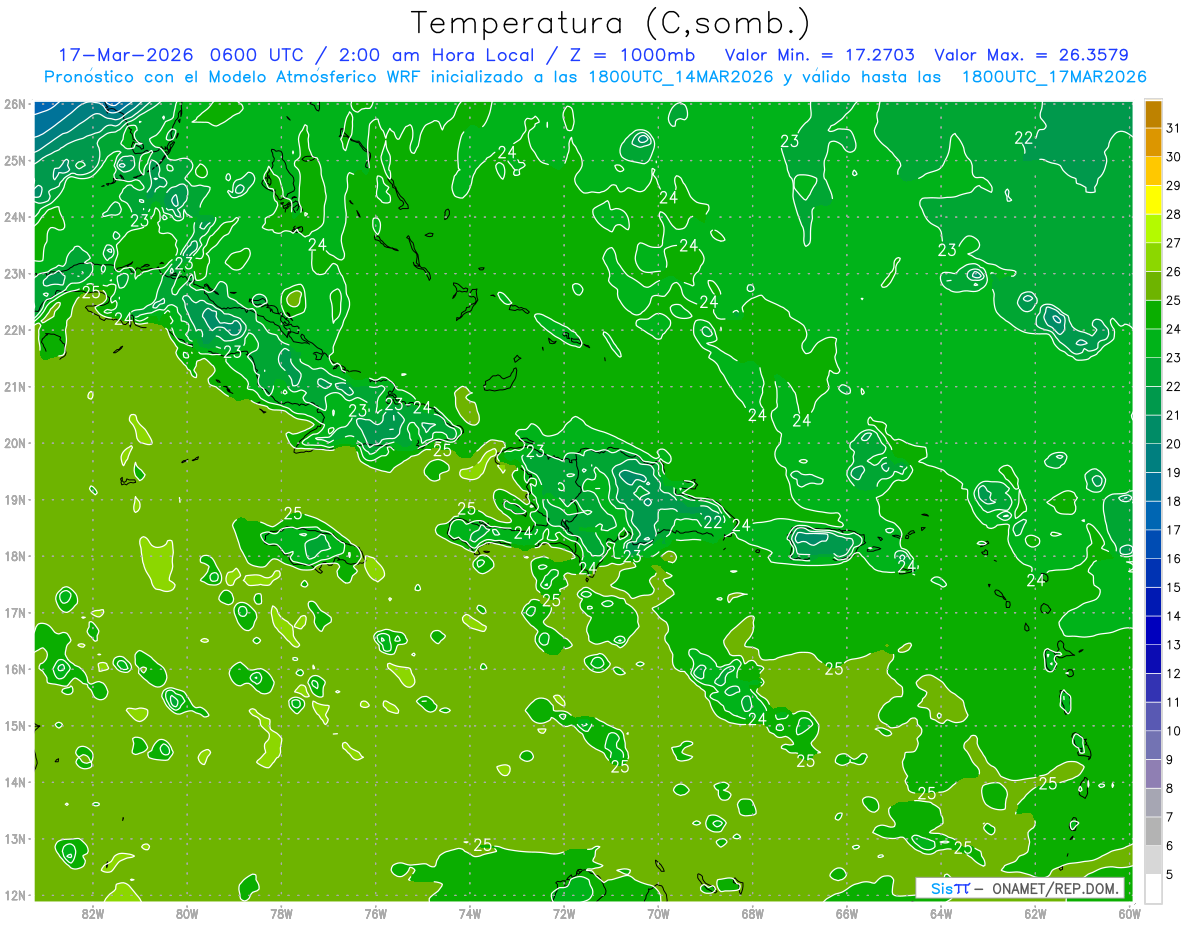The image size is (1200, 927).
Task: Click latitude axis label '25N'
Action: 14,160
